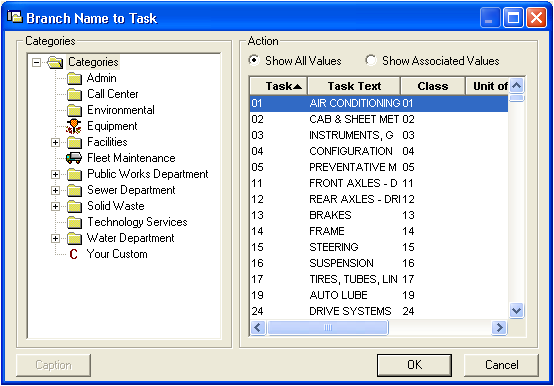Select the Environmental tree item label
The width and height of the screenshot is (554, 386).
(121, 110)
